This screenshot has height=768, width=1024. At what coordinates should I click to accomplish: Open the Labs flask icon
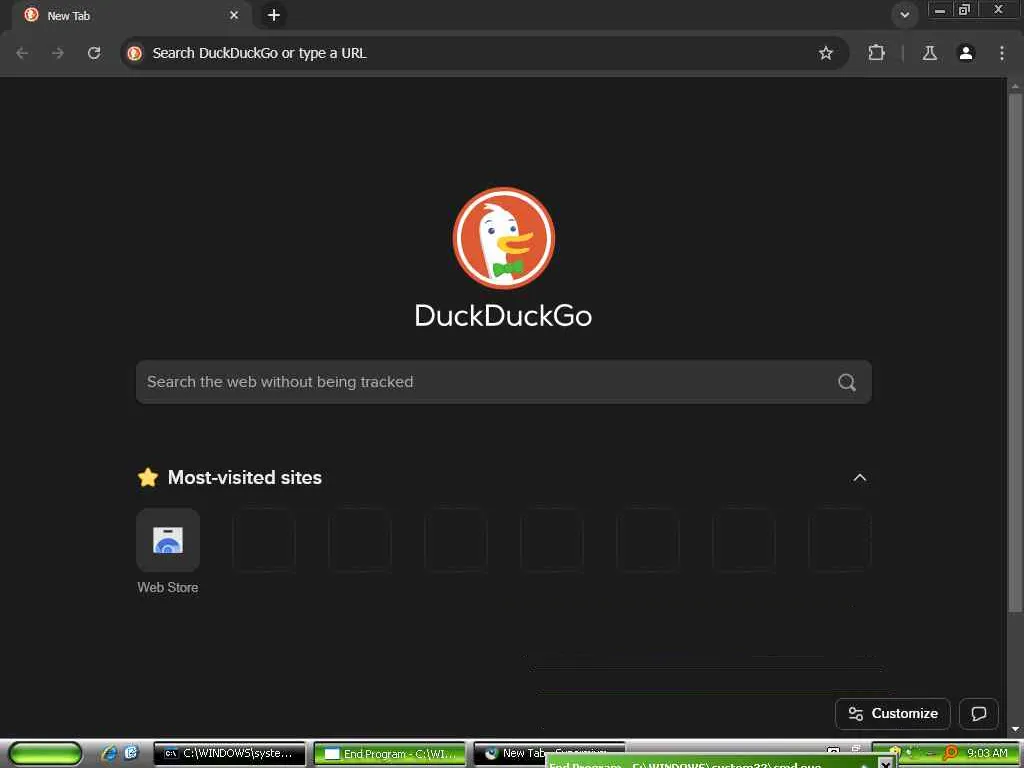pos(929,53)
